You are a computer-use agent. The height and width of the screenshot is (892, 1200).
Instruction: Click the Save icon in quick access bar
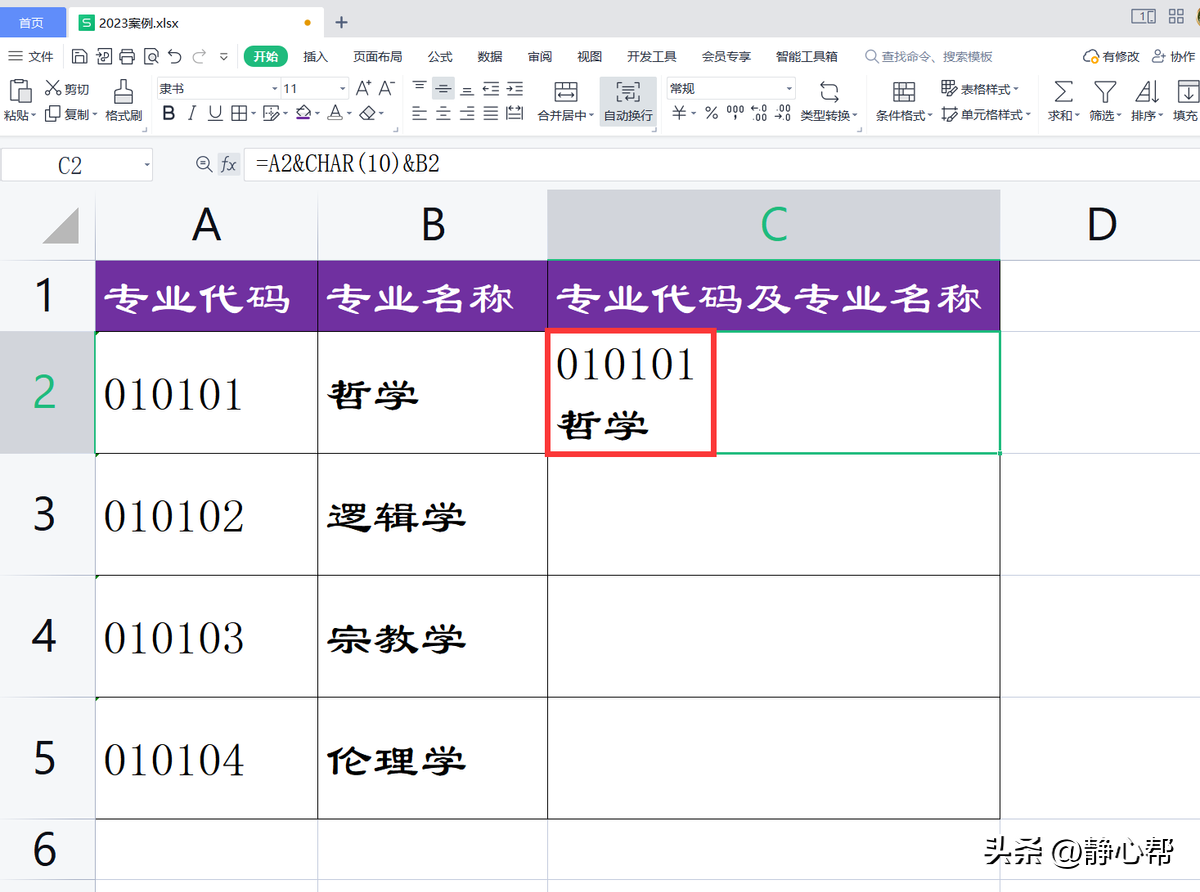80,57
